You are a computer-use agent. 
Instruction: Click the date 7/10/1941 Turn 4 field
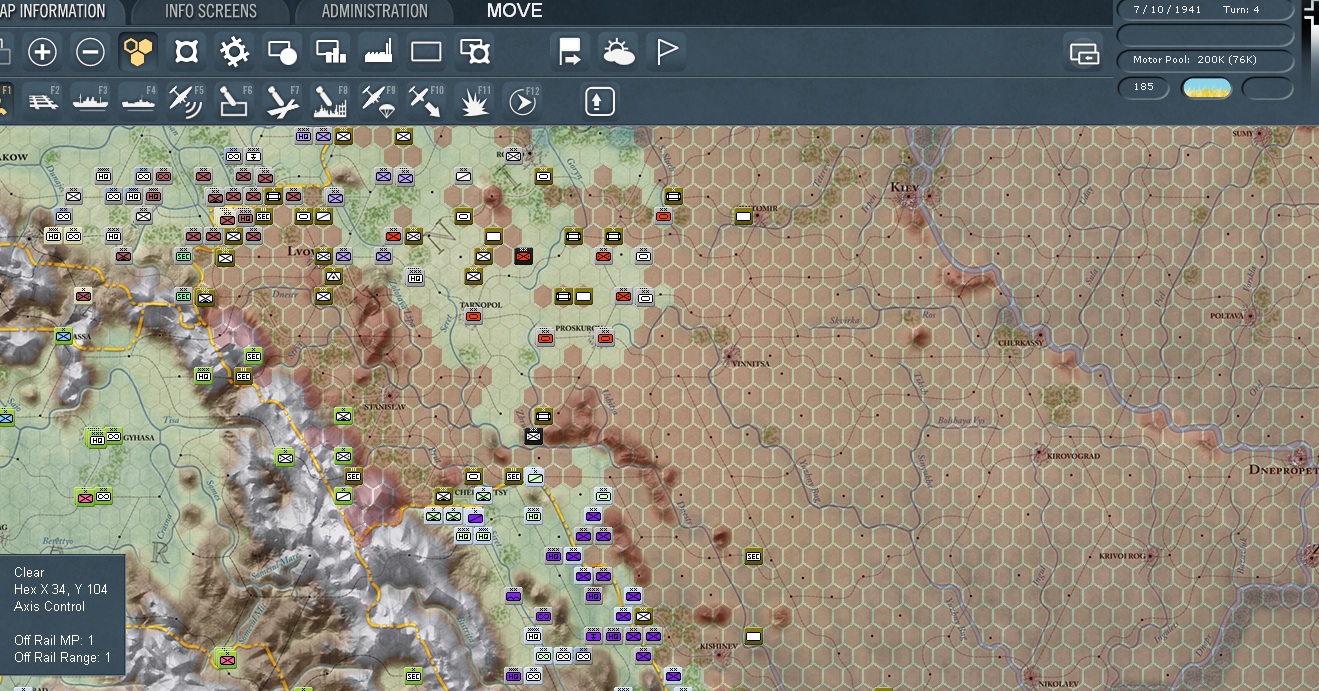point(1204,10)
